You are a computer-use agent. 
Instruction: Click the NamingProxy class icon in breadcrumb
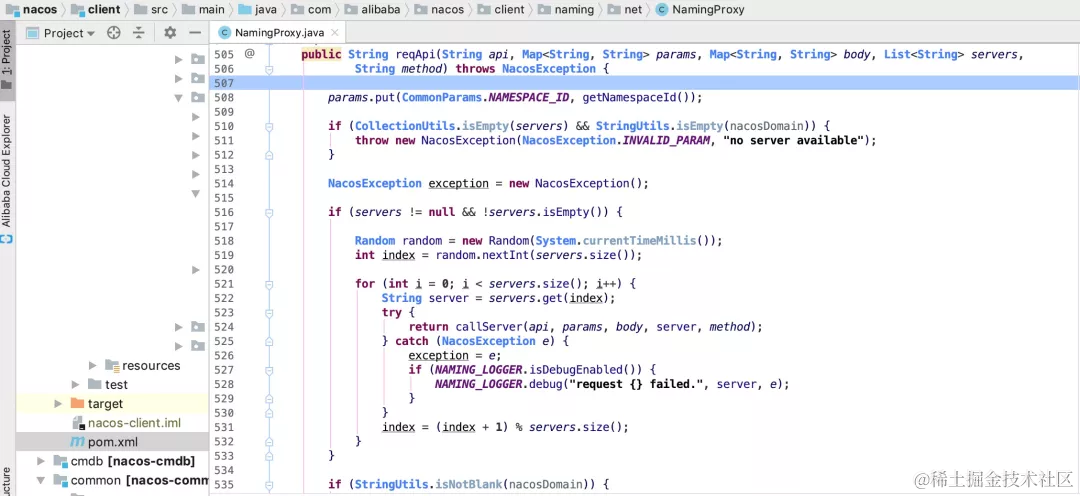click(662, 10)
